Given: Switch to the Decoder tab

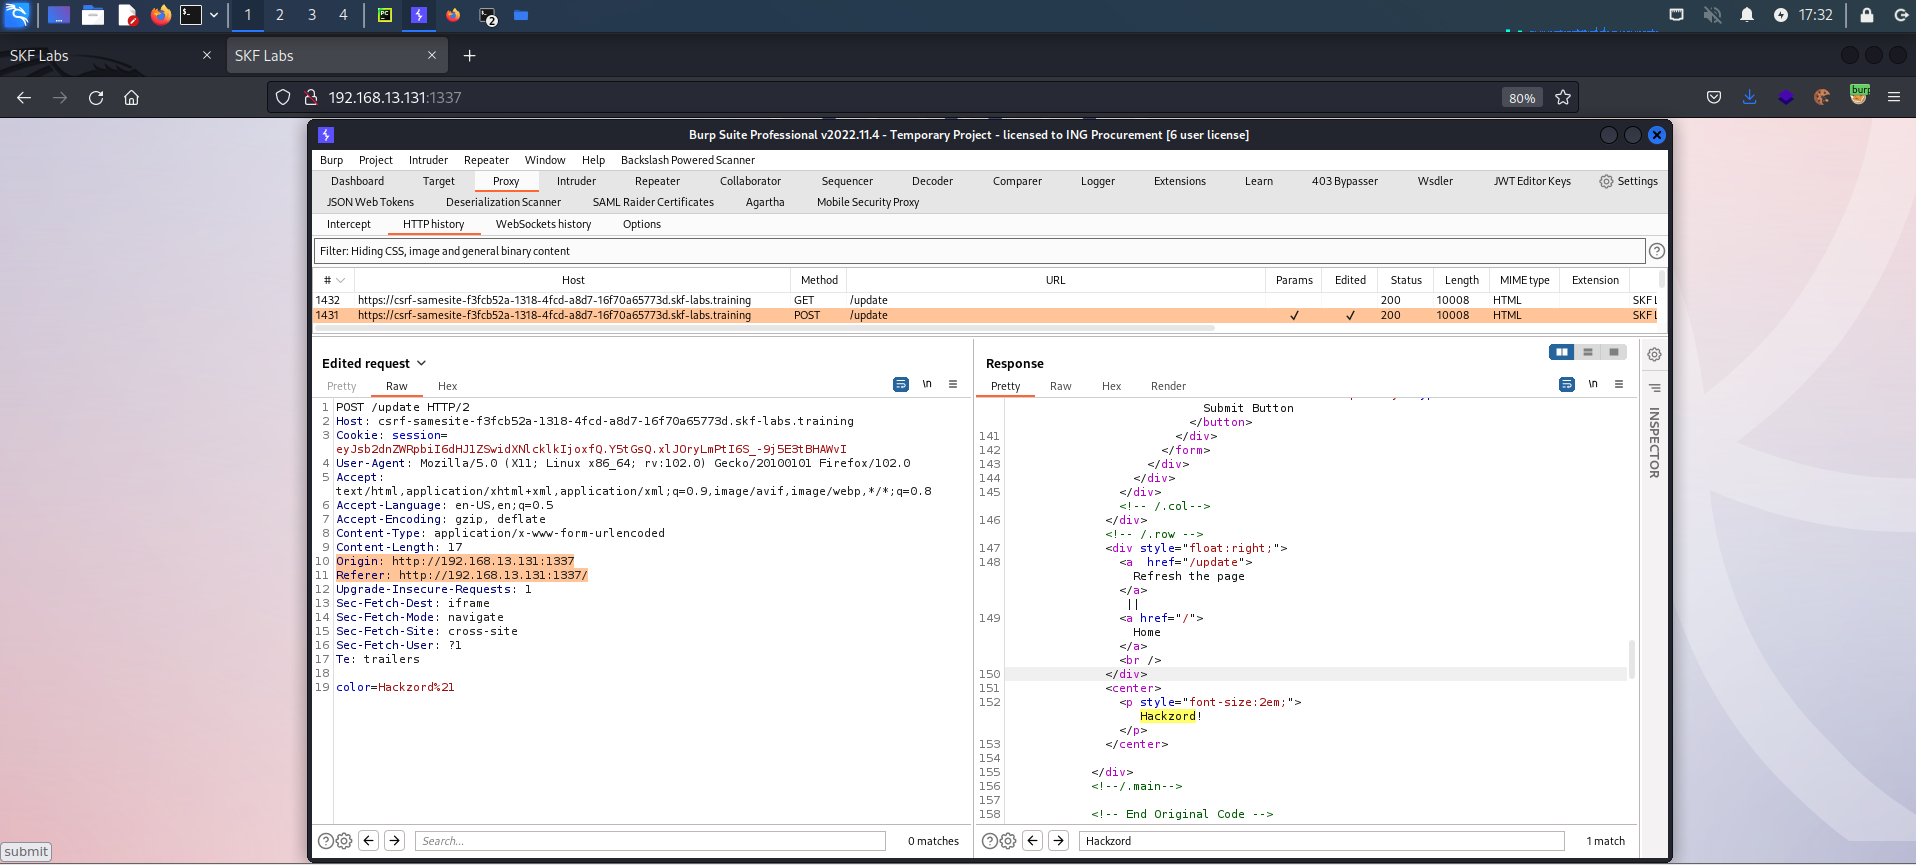Looking at the screenshot, I should pos(932,181).
